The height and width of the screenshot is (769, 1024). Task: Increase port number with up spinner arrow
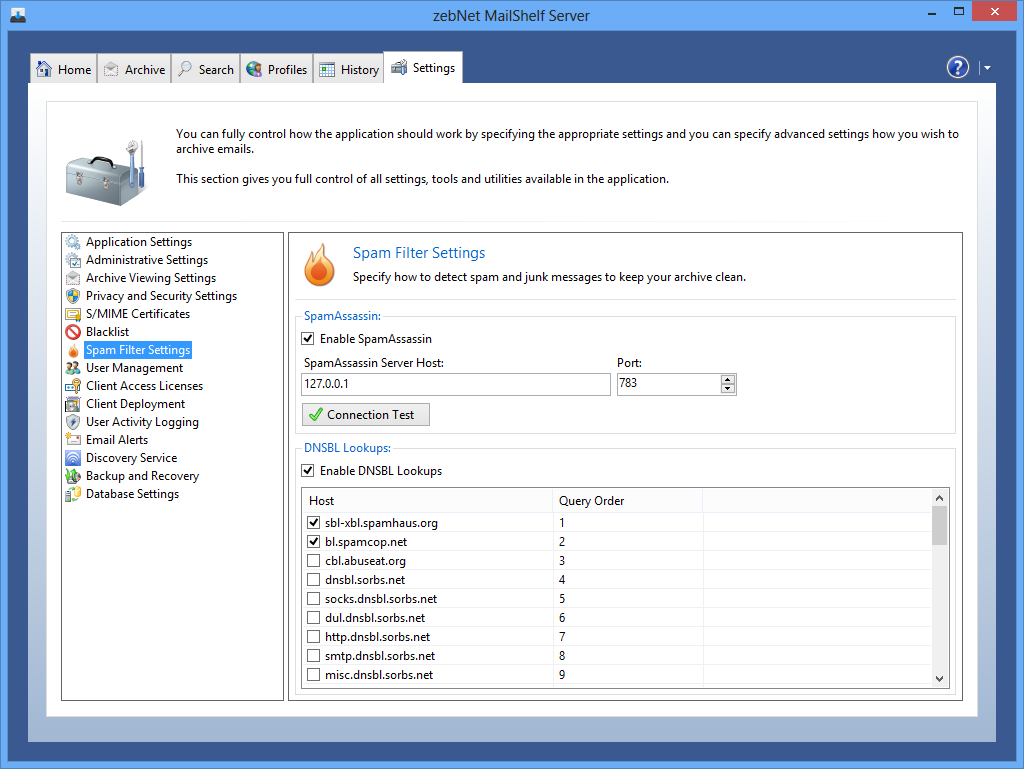[727, 380]
